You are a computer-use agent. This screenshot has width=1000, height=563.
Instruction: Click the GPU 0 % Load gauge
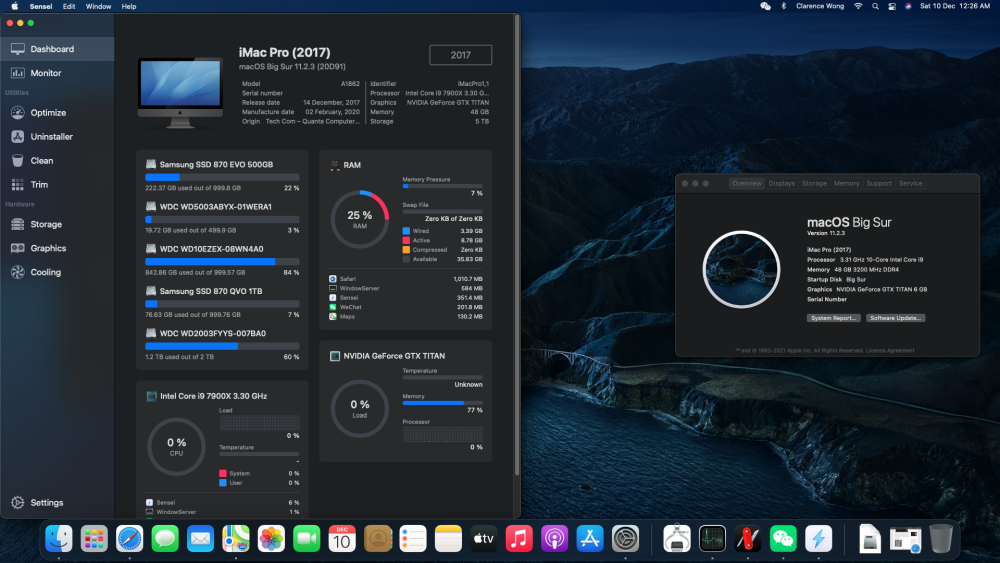360,409
